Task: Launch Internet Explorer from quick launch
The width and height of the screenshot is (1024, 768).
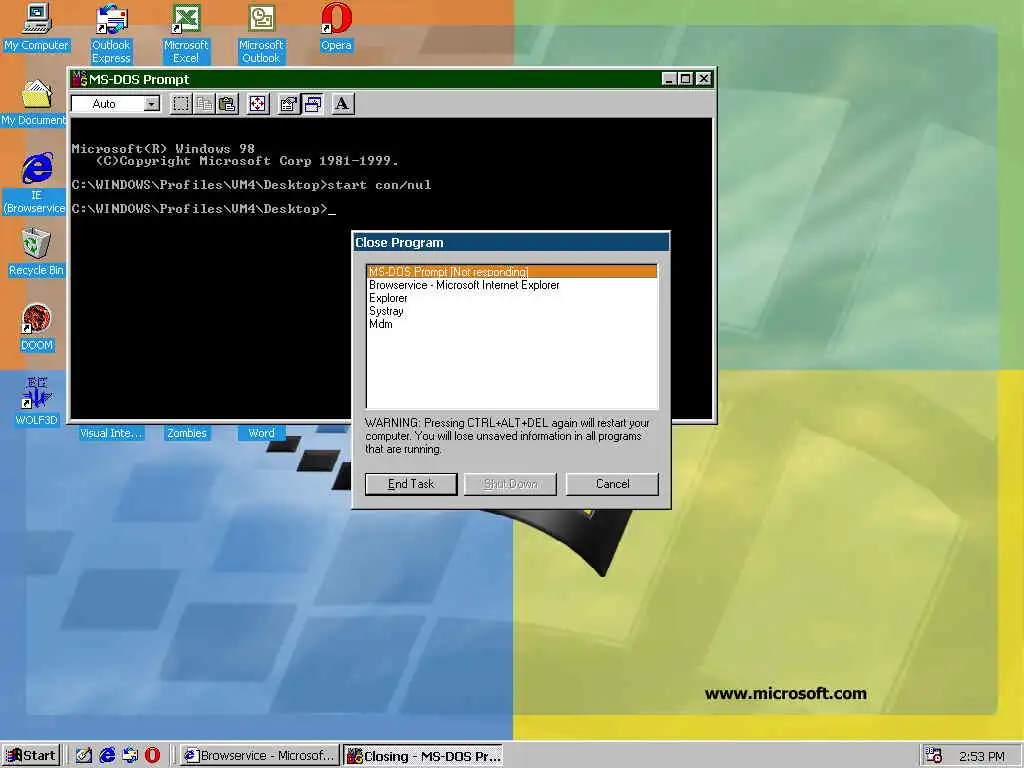Action: click(x=106, y=756)
